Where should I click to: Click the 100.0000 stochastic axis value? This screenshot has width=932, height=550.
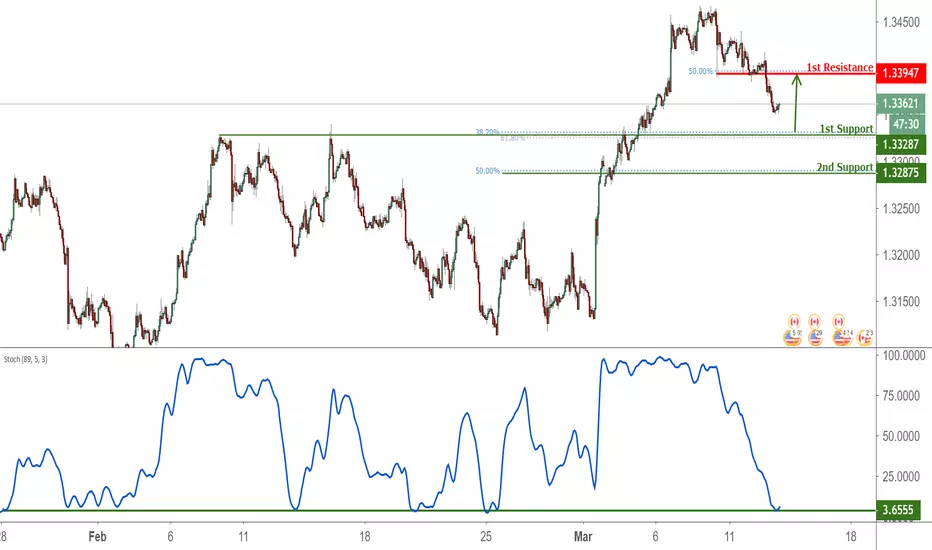click(903, 356)
